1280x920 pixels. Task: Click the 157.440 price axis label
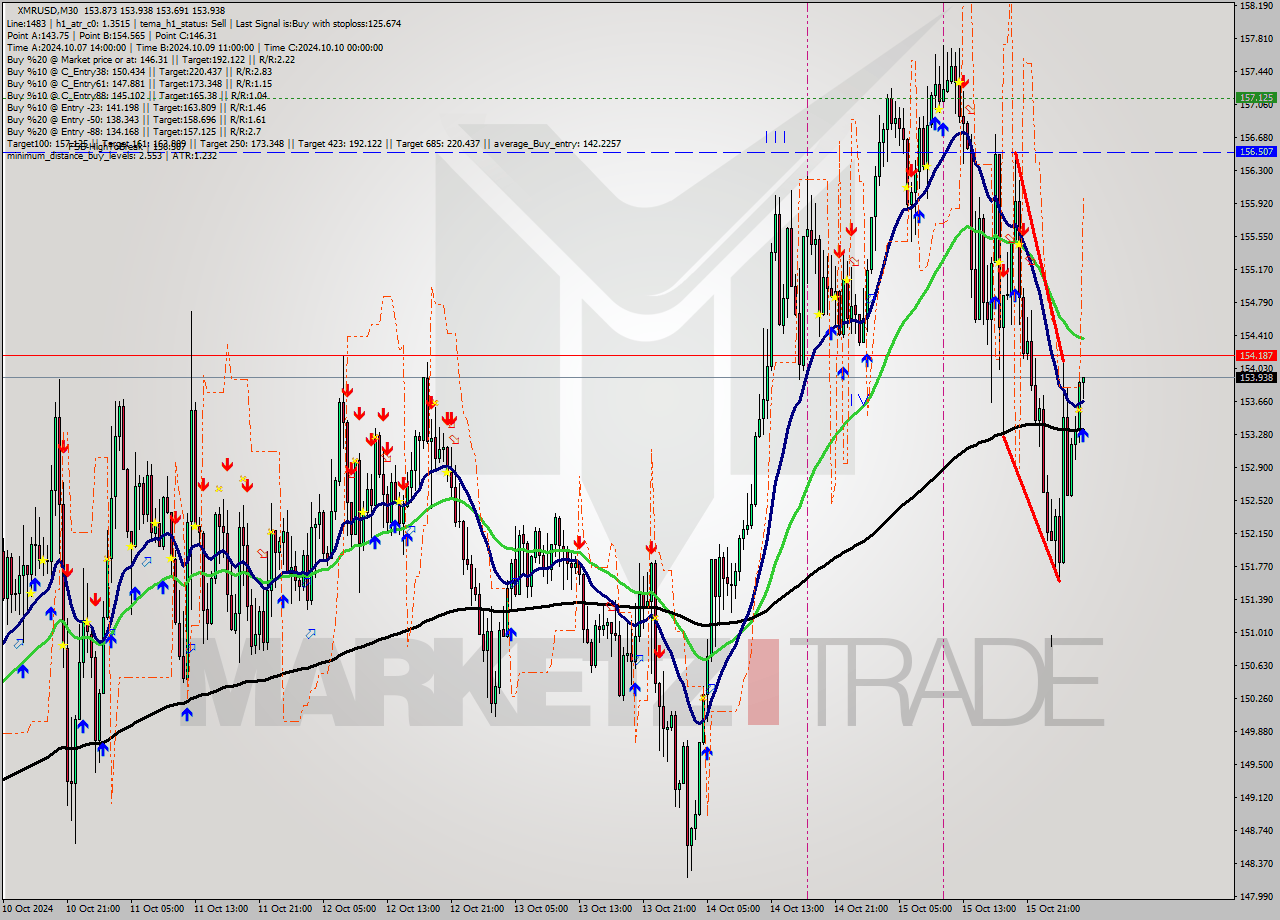click(x=1256, y=72)
